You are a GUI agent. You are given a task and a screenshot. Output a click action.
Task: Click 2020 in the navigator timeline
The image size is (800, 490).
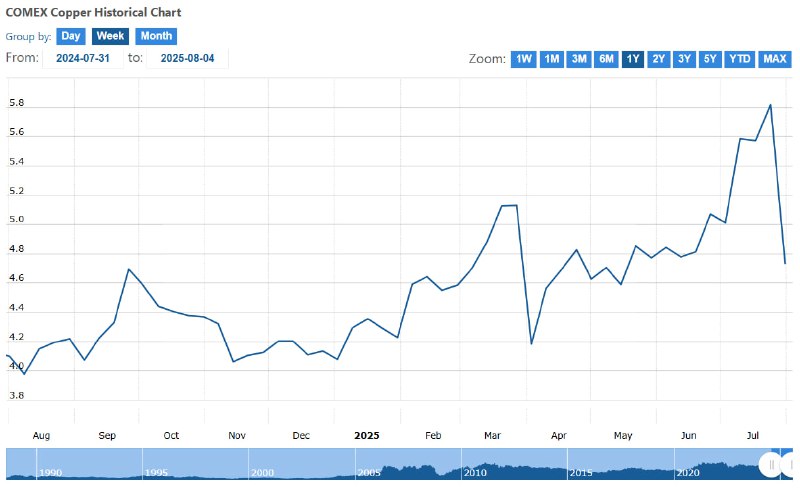coord(688,473)
